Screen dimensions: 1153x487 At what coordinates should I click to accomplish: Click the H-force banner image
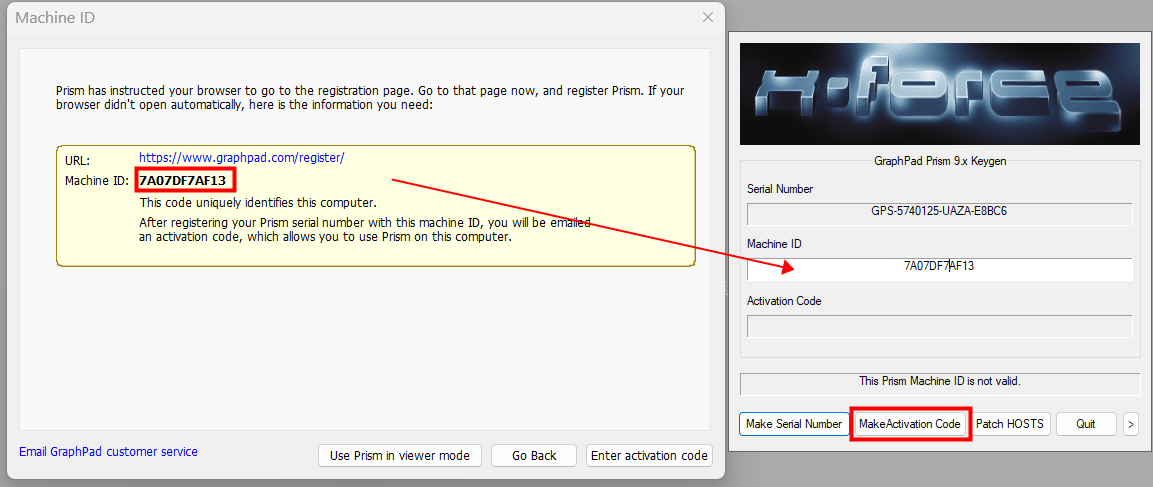pyautogui.click(x=939, y=94)
